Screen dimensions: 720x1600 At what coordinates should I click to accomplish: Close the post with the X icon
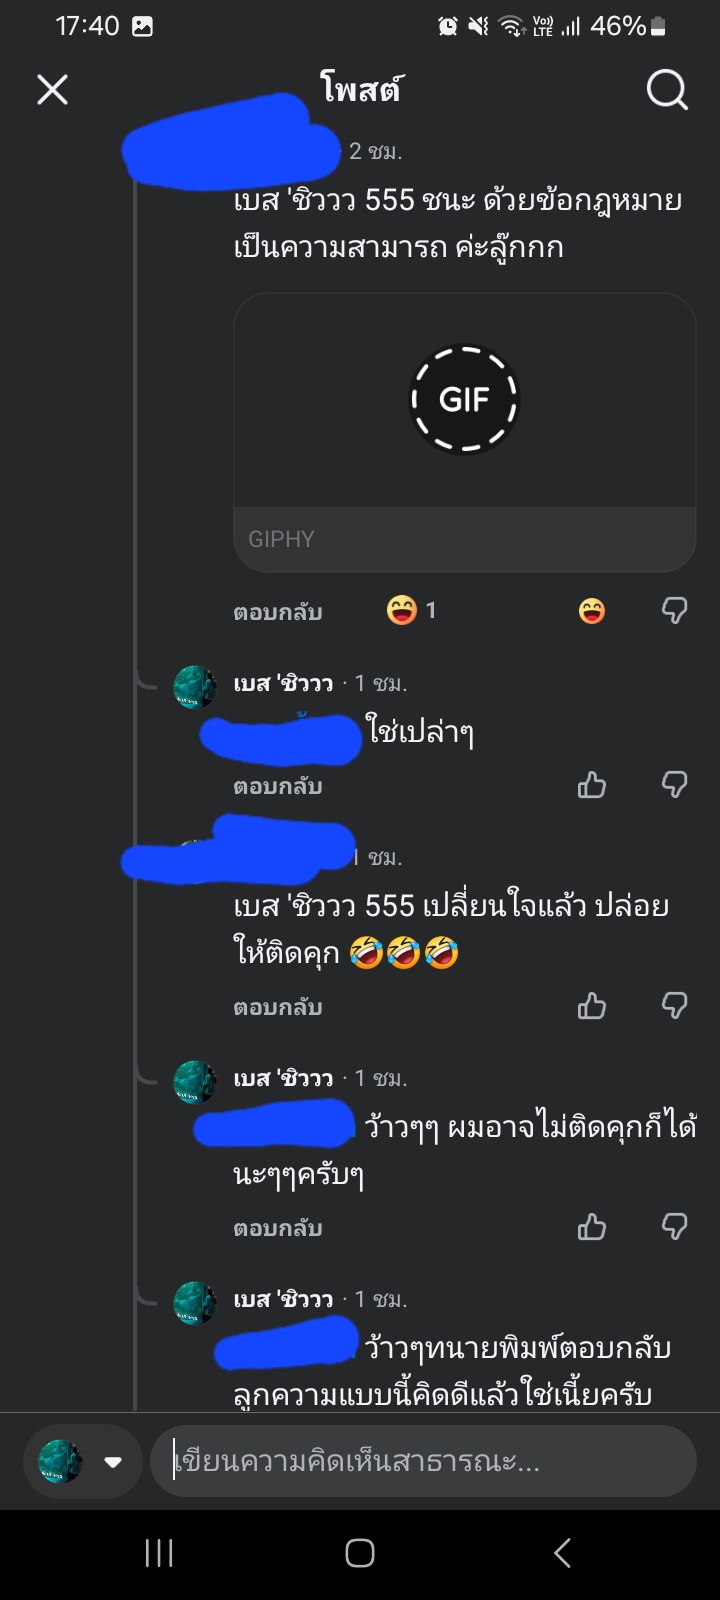pyautogui.click(x=53, y=90)
